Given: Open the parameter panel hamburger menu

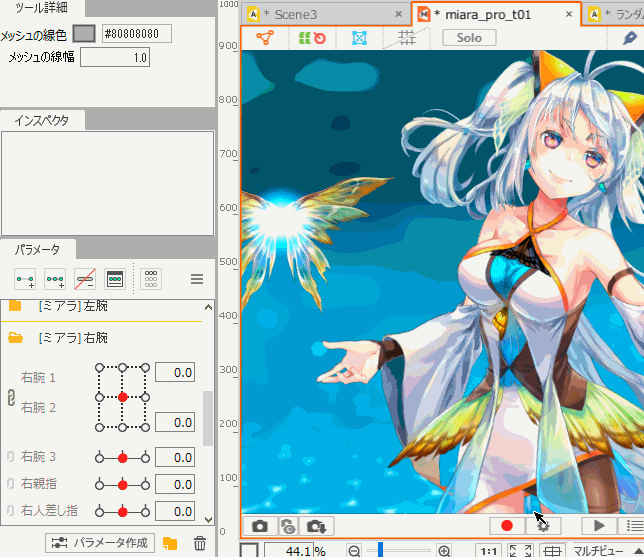Looking at the screenshot, I should click(x=197, y=279).
